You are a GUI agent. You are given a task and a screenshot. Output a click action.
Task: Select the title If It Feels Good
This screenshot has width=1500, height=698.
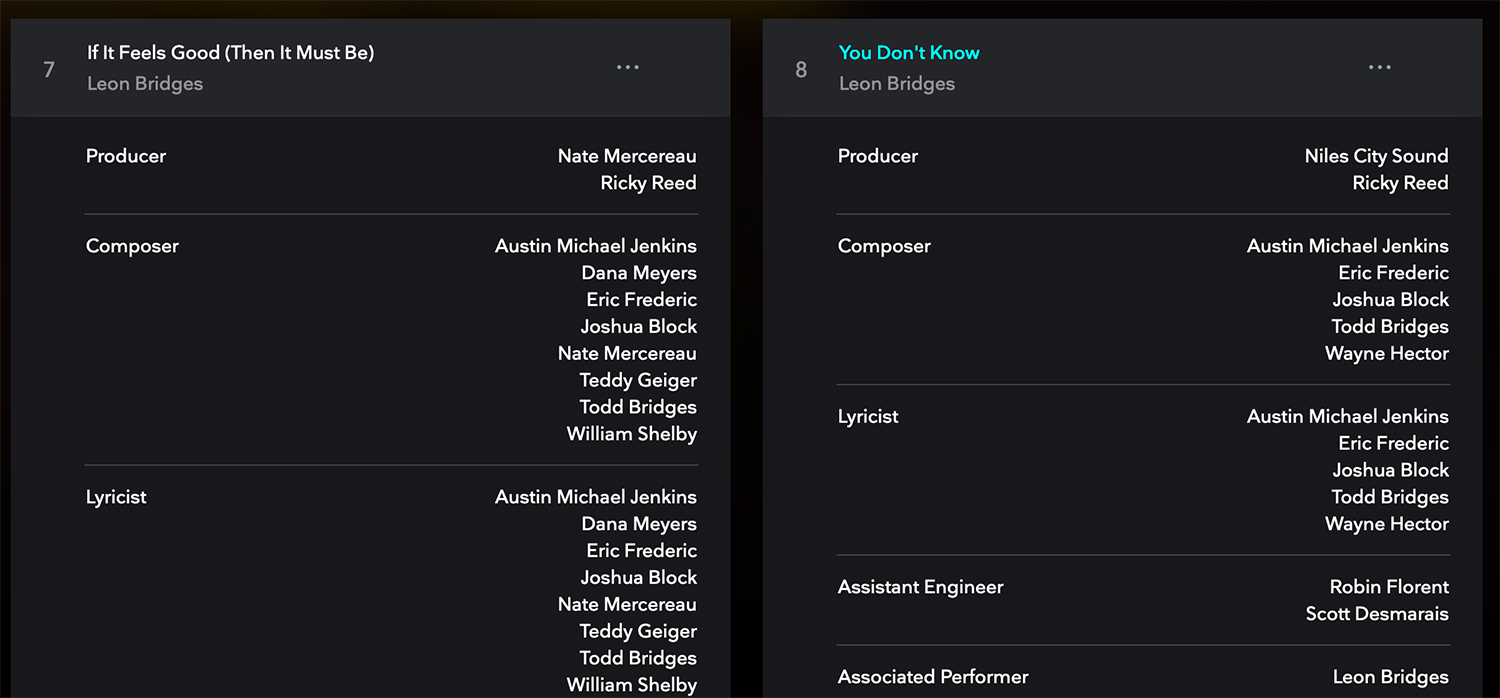(230, 52)
